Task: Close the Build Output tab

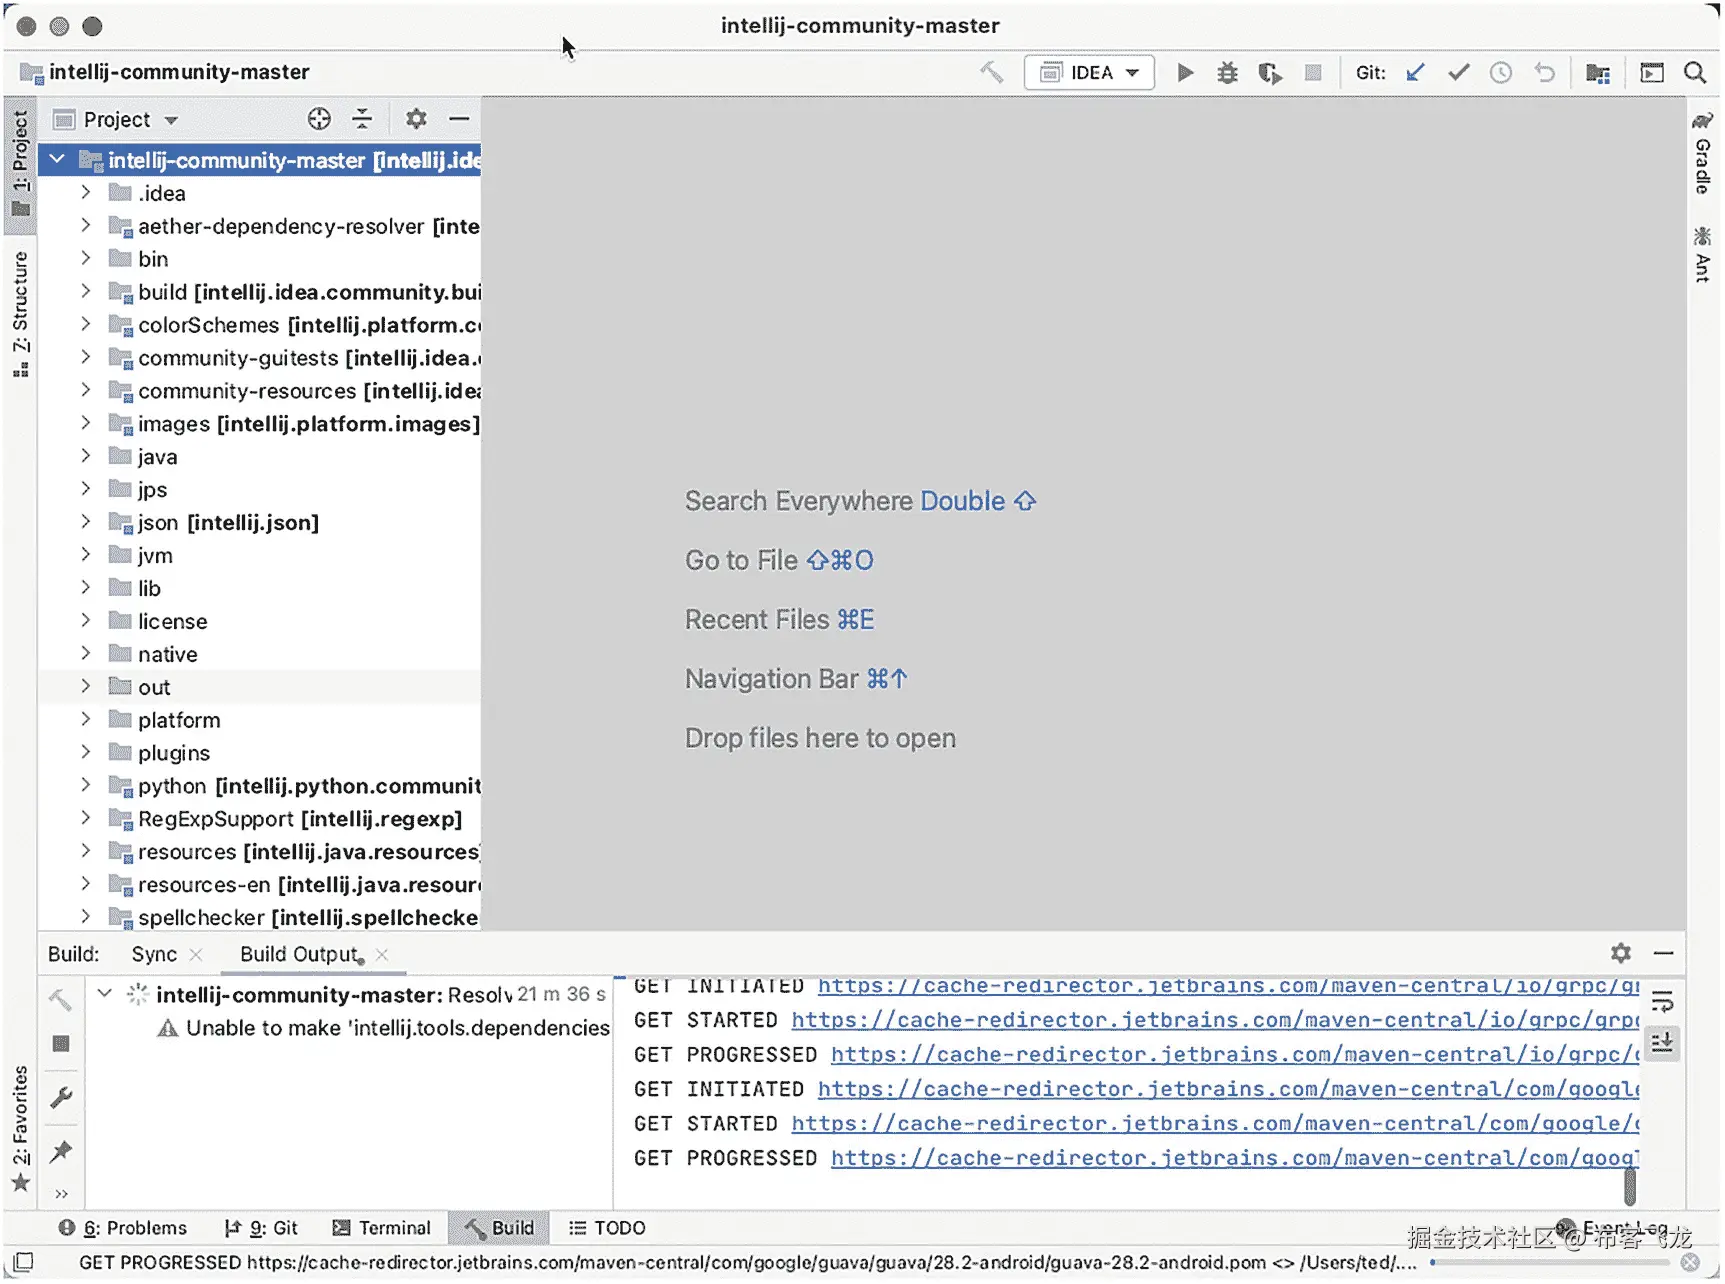Action: pos(382,955)
